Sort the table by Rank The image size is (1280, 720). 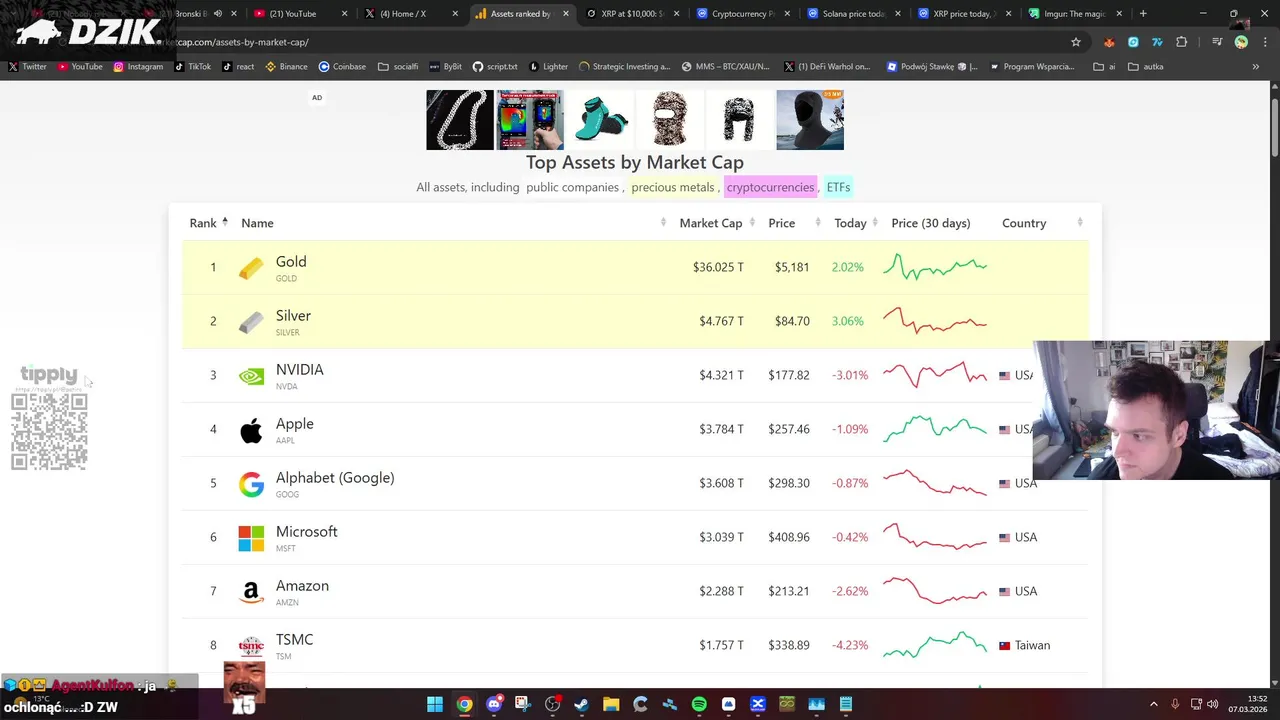[209, 223]
